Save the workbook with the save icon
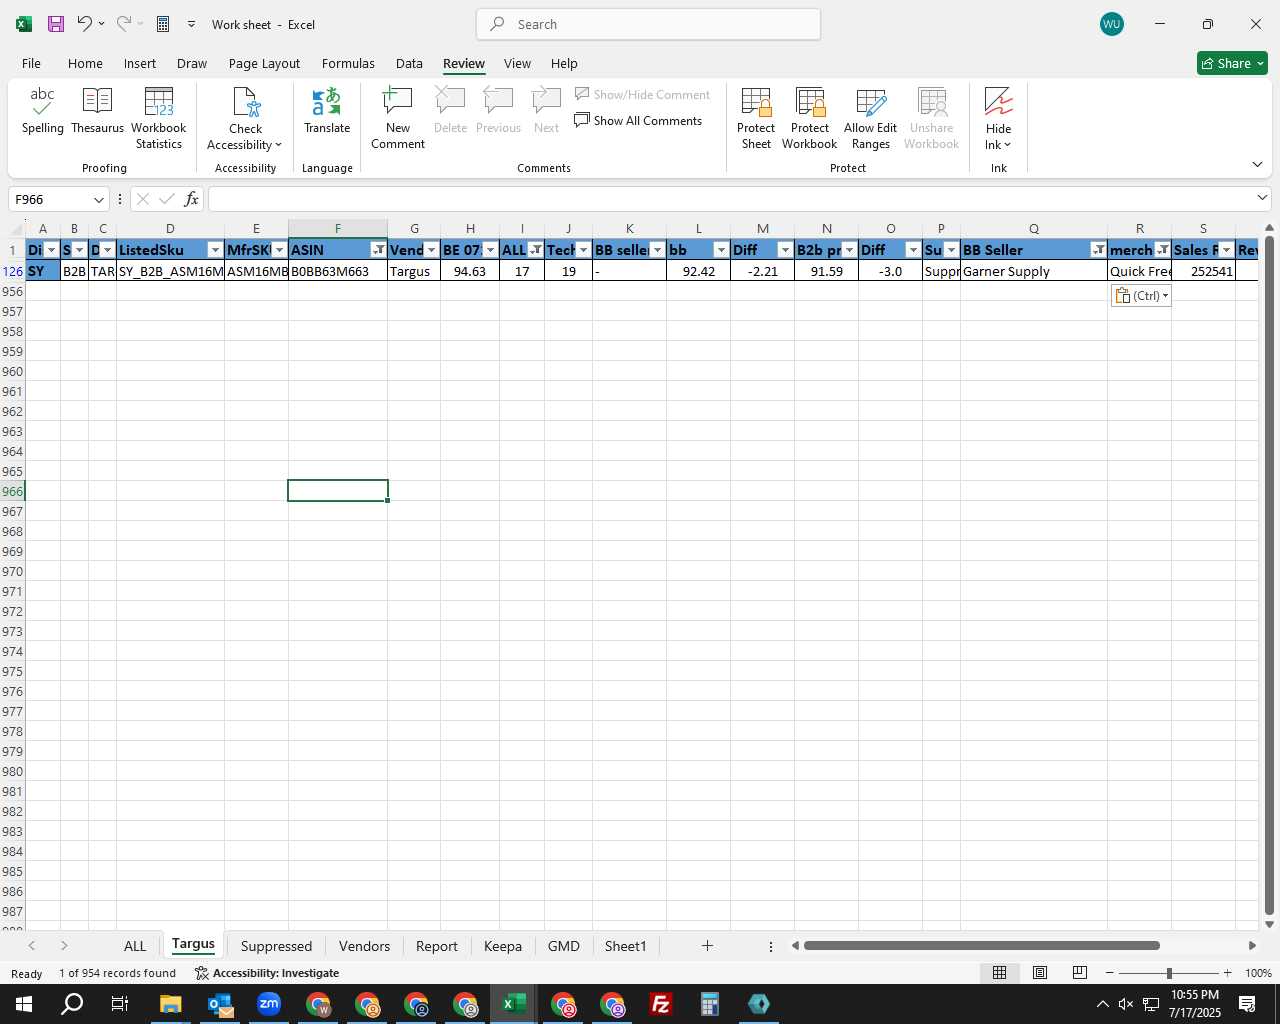The image size is (1280, 1024). click(55, 24)
